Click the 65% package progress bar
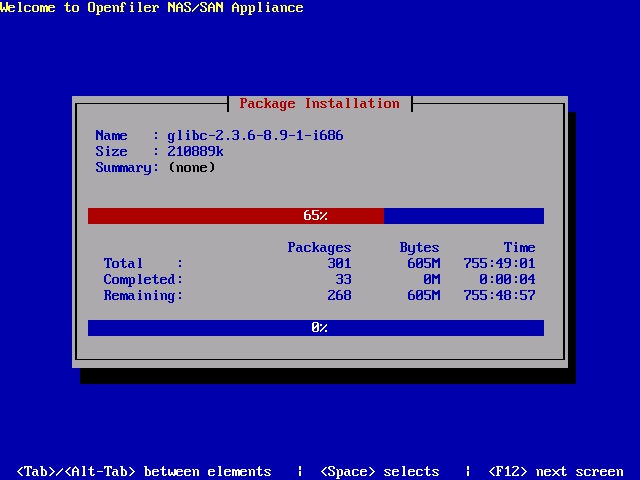The width and height of the screenshot is (640, 480). (316, 216)
